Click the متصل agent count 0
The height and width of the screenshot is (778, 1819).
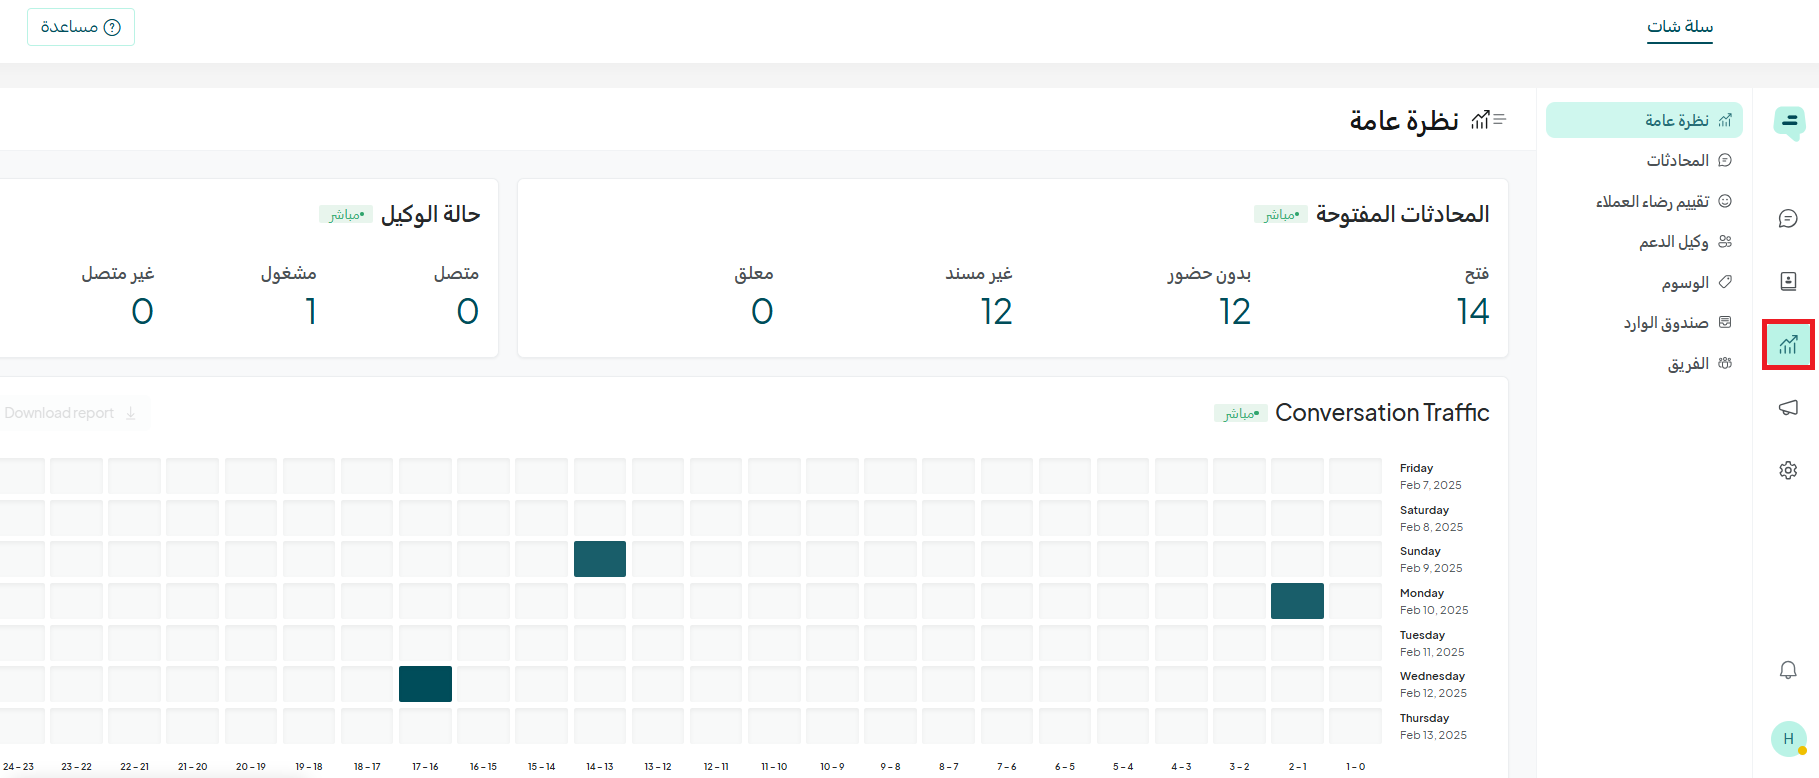(x=468, y=312)
